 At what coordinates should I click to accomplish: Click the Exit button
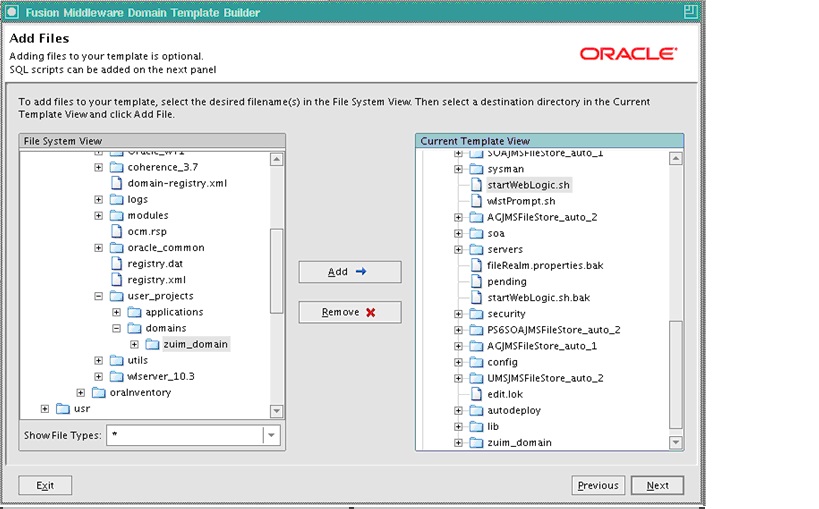(x=45, y=485)
